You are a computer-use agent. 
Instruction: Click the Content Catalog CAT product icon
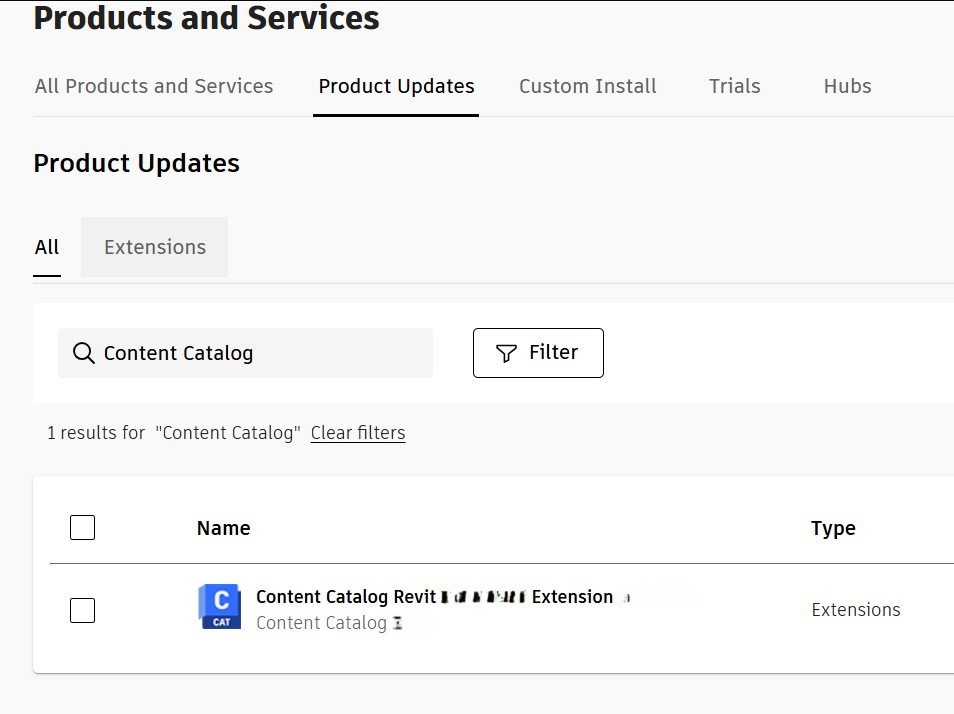coord(220,606)
